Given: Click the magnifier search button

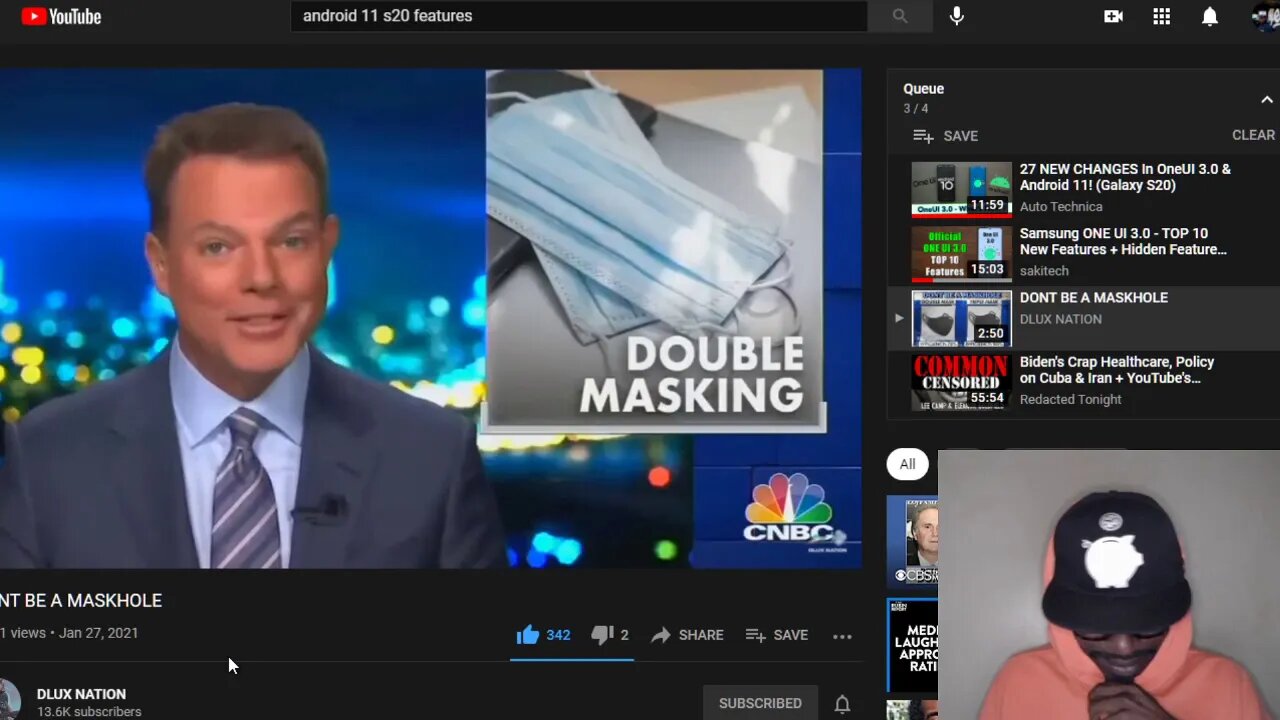Looking at the screenshot, I should point(900,16).
